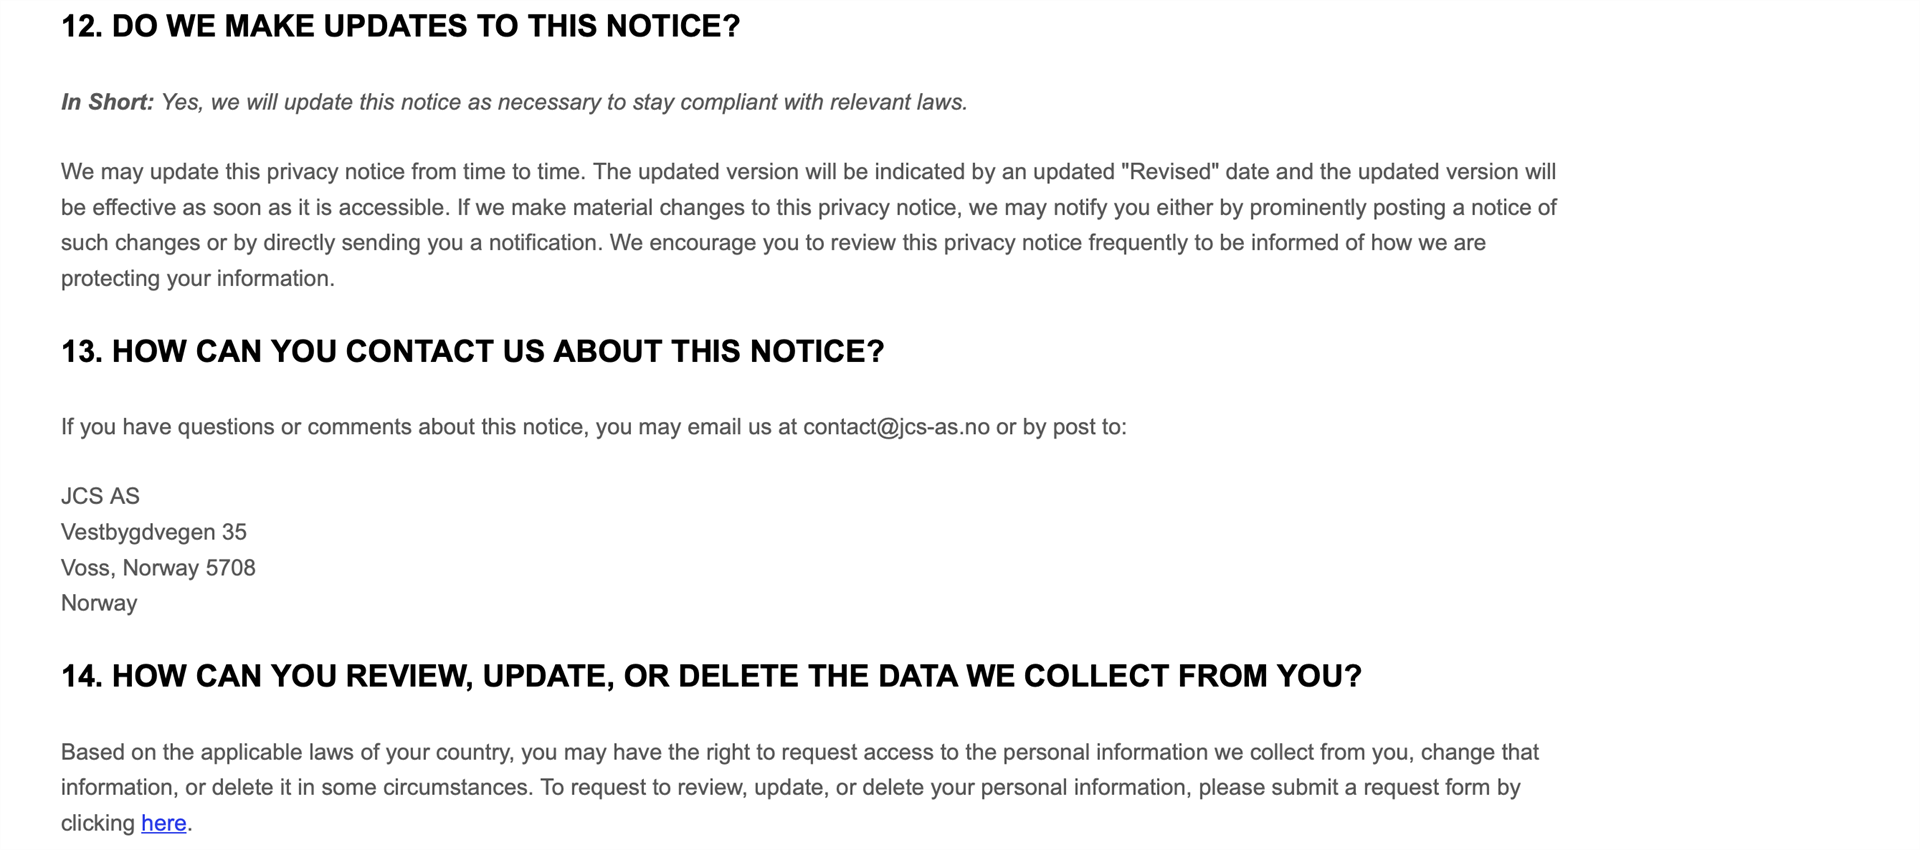The height and width of the screenshot is (850, 1920).
Task: Click the phrase 'or by post to:'
Action: 1061,427
